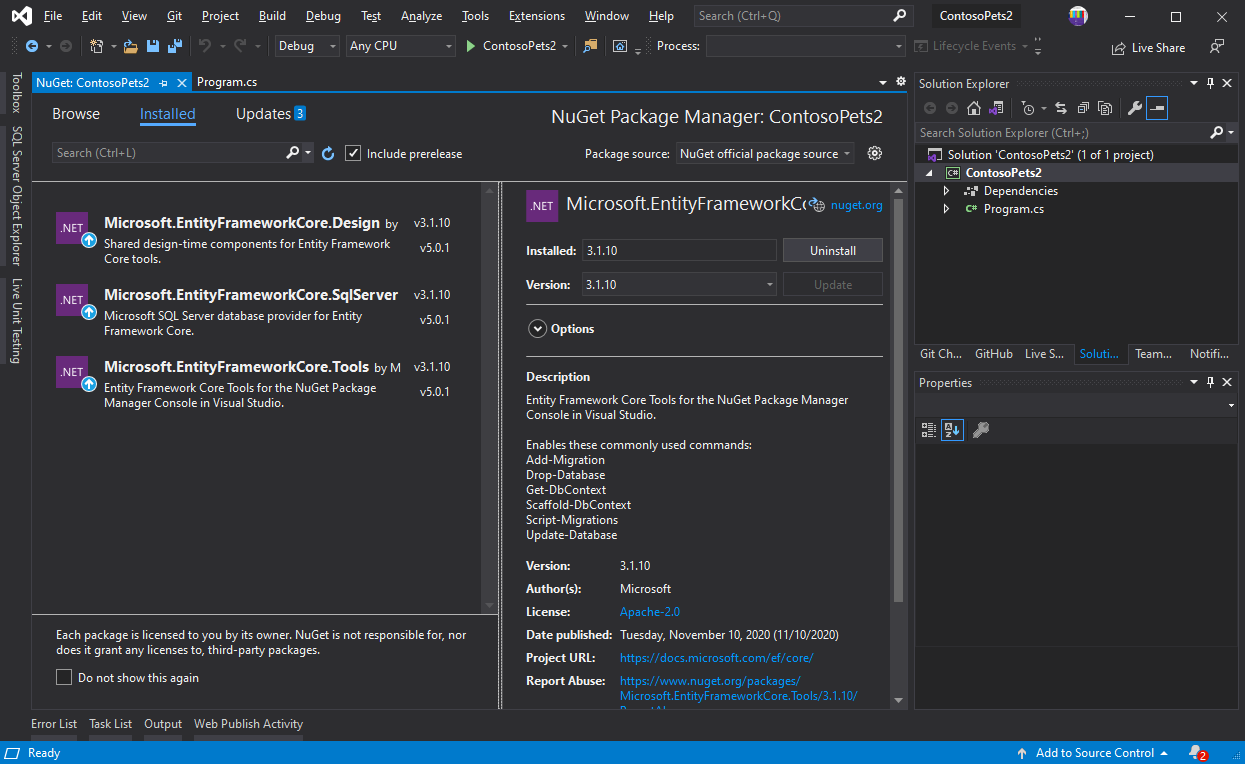This screenshot has height=764, width=1245.
Task: Switch views icon in Solution Explorer
Action: [x=996, y=108]
